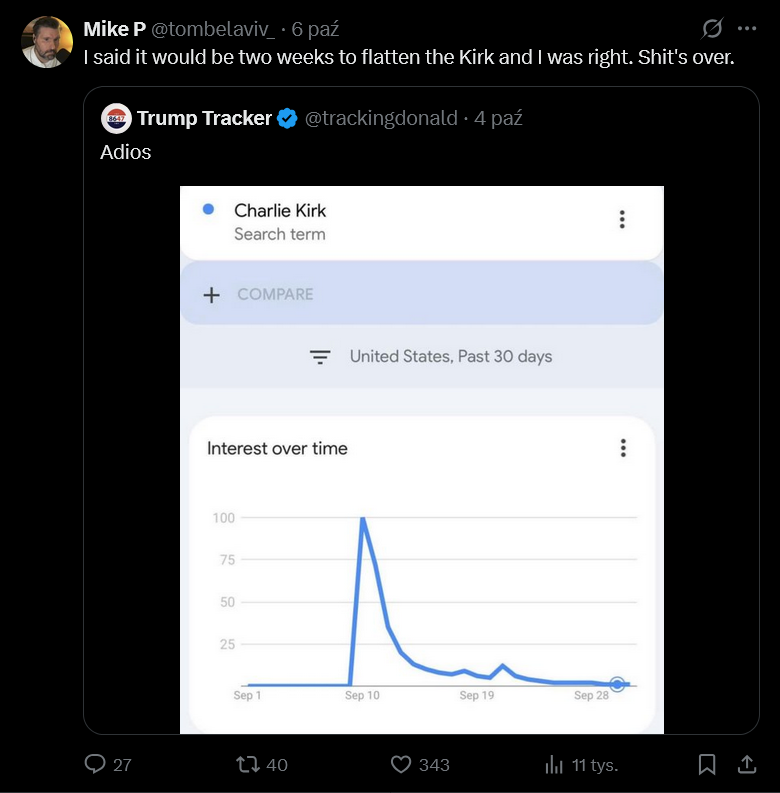Screen dimensions: 780x793
Task: Open the tweet's three-dot more menu
Action: 747,29
